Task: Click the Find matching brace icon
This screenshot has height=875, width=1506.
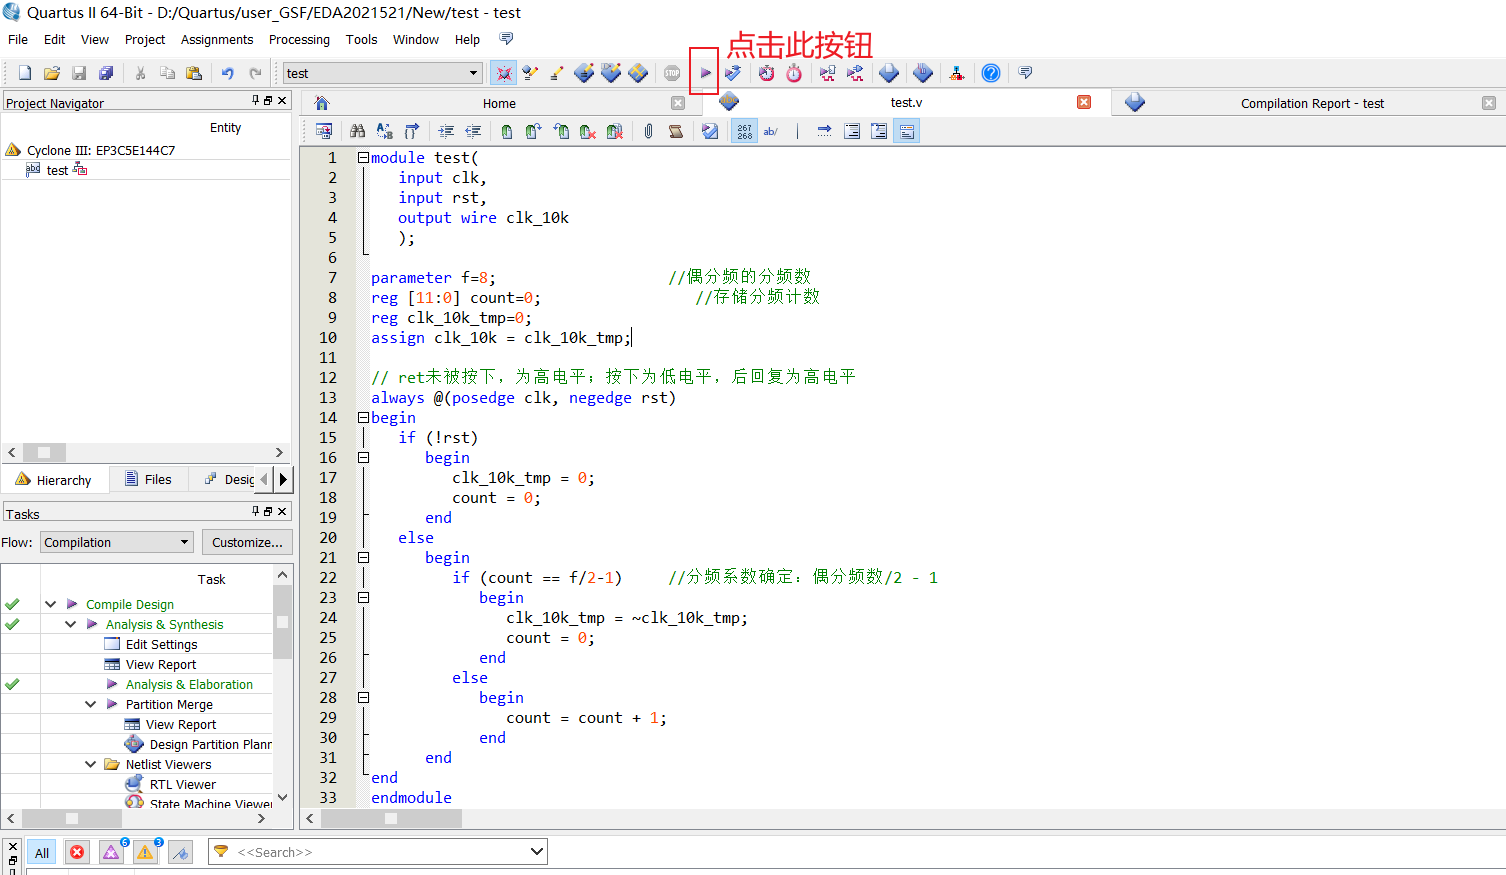Action: 411,131
